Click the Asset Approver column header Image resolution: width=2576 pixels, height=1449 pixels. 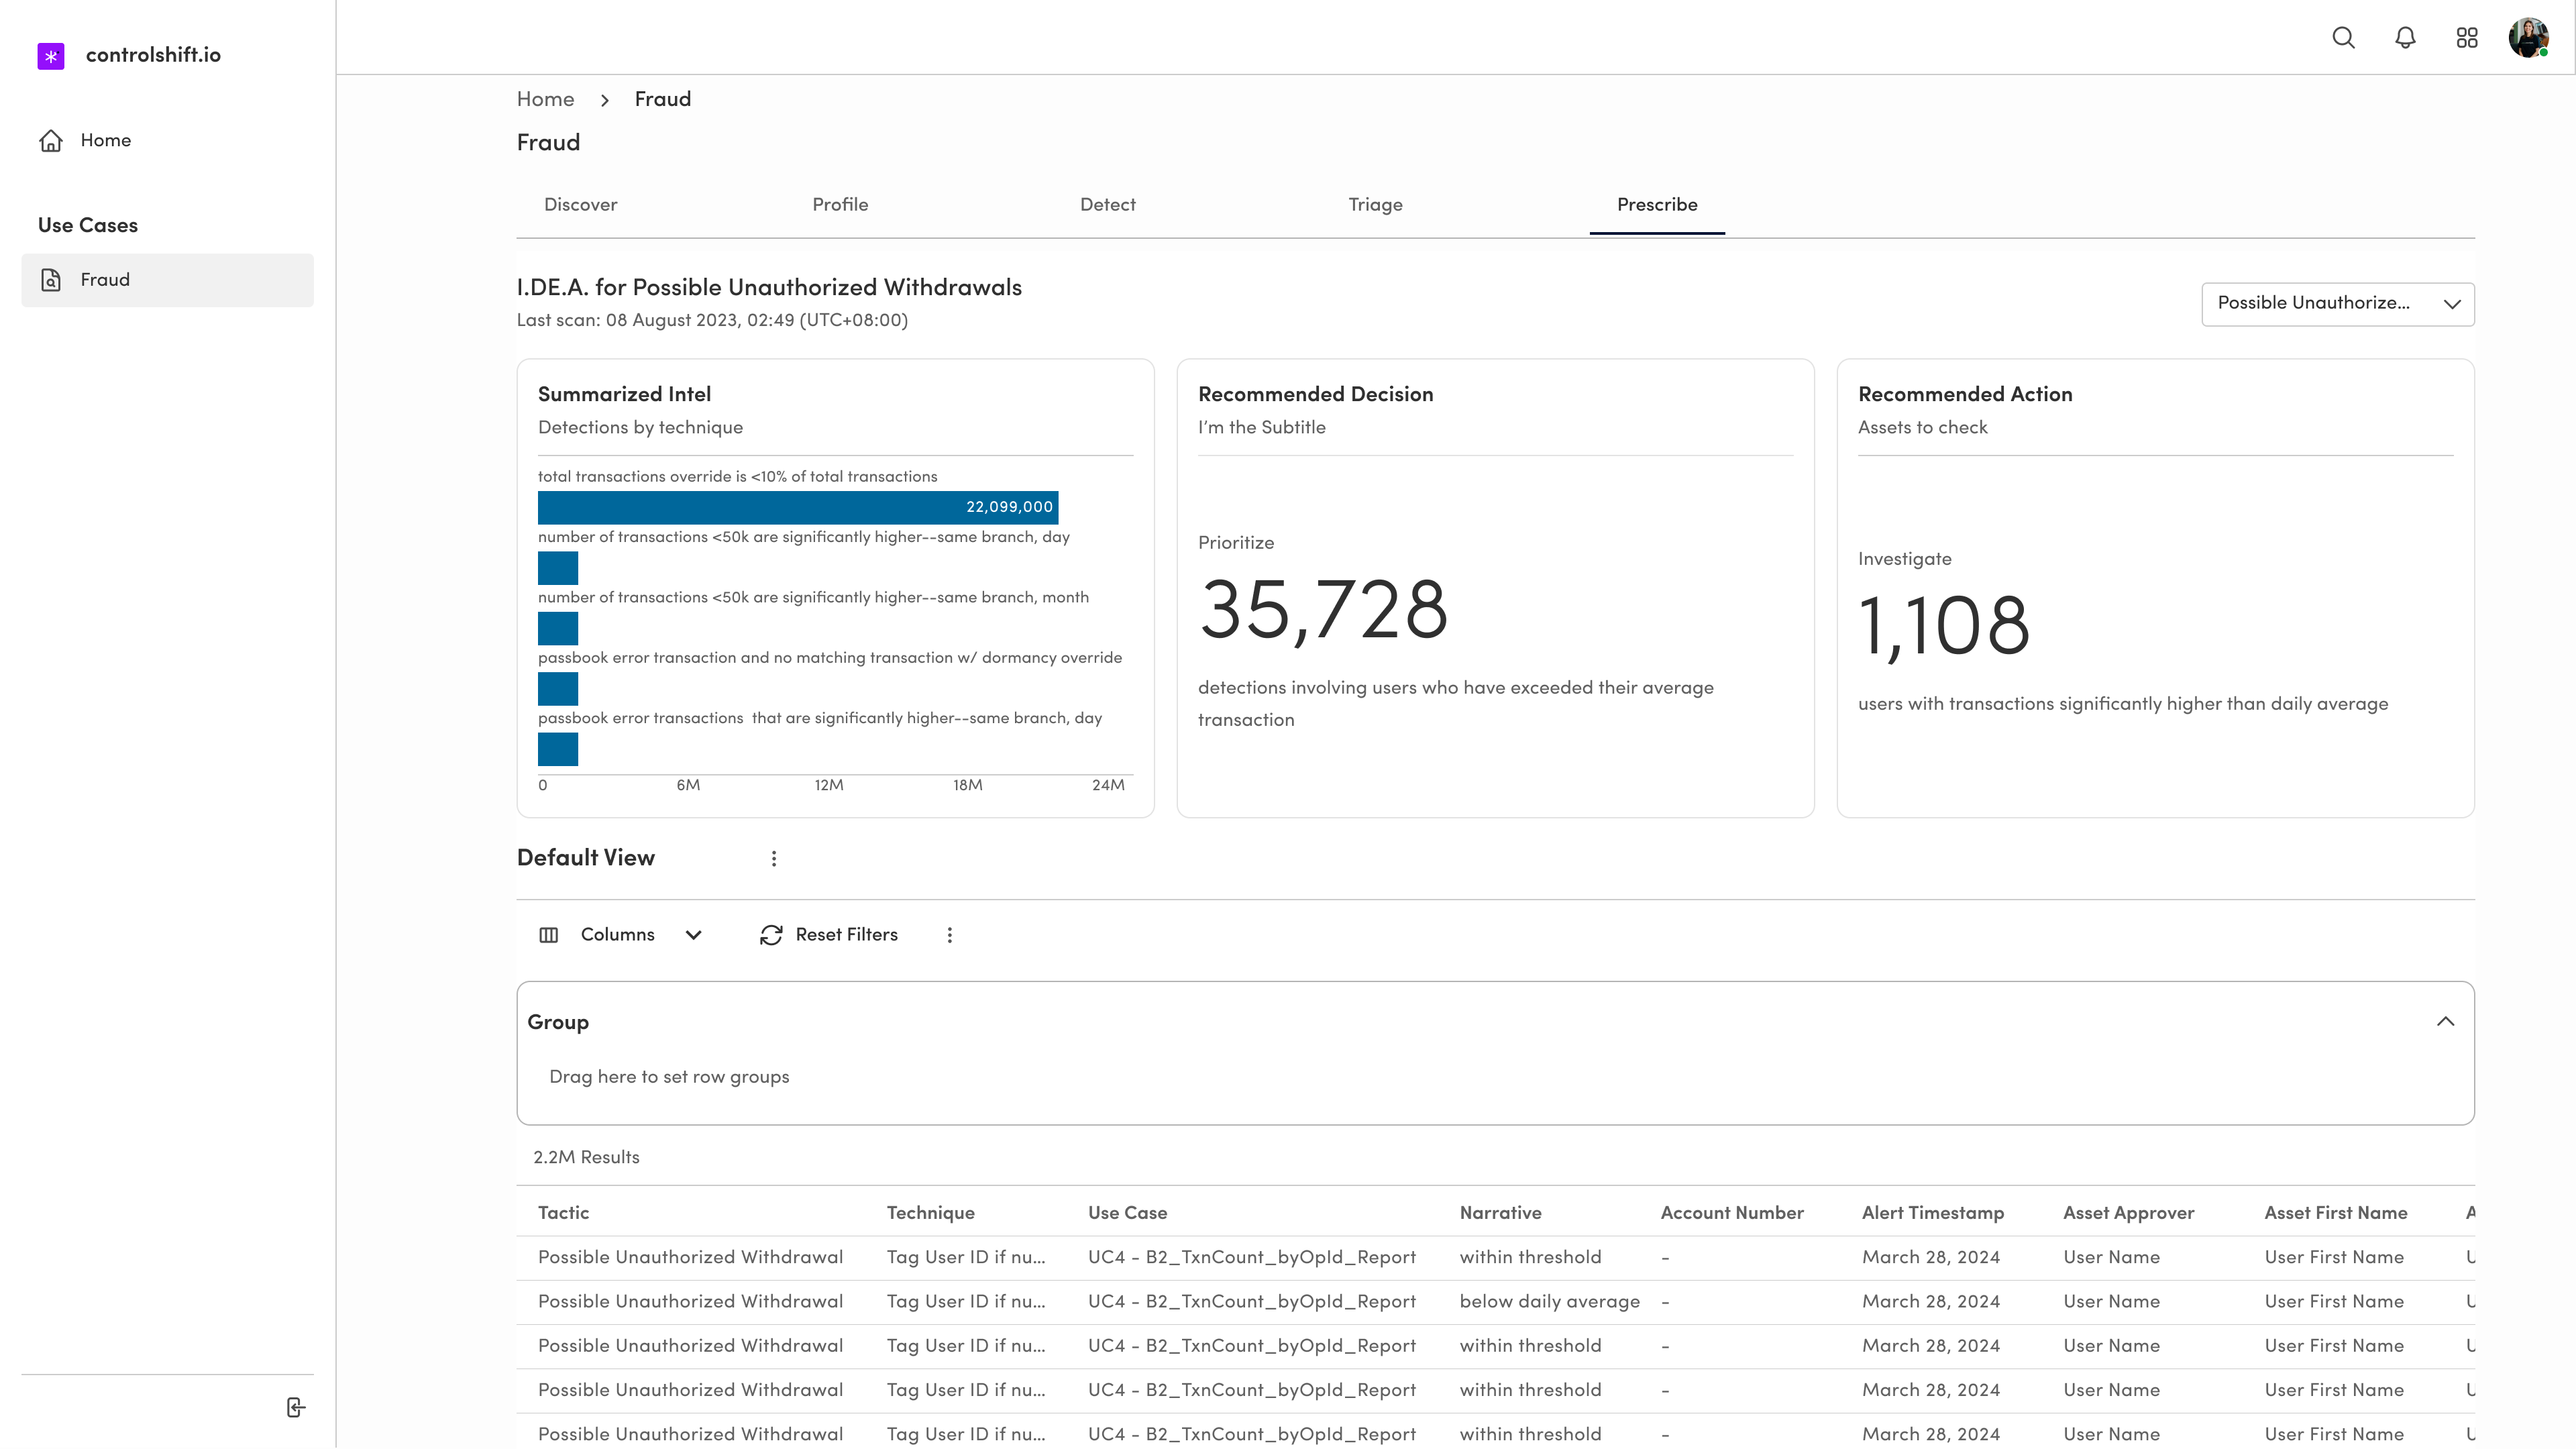(2128, 1213)
